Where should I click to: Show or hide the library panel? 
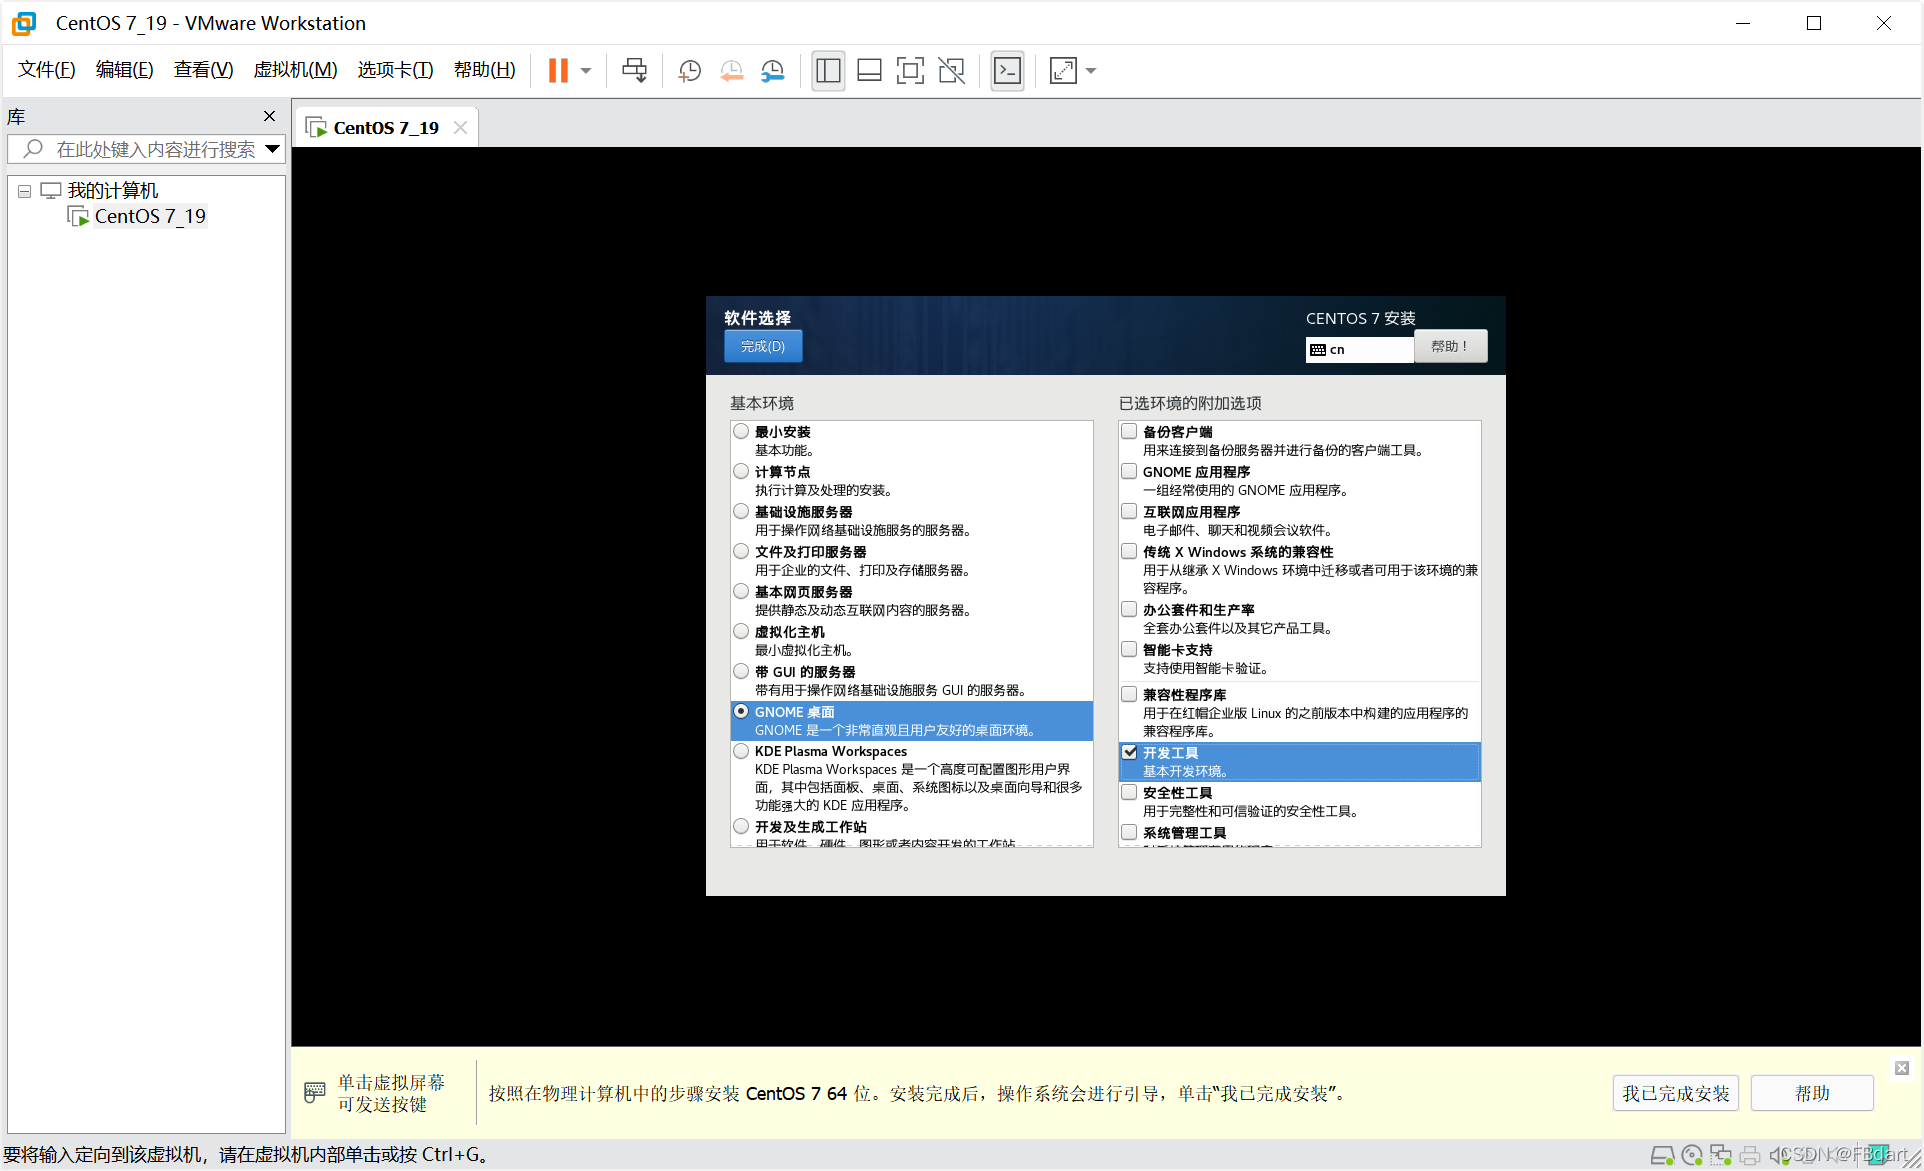(827, 70)
